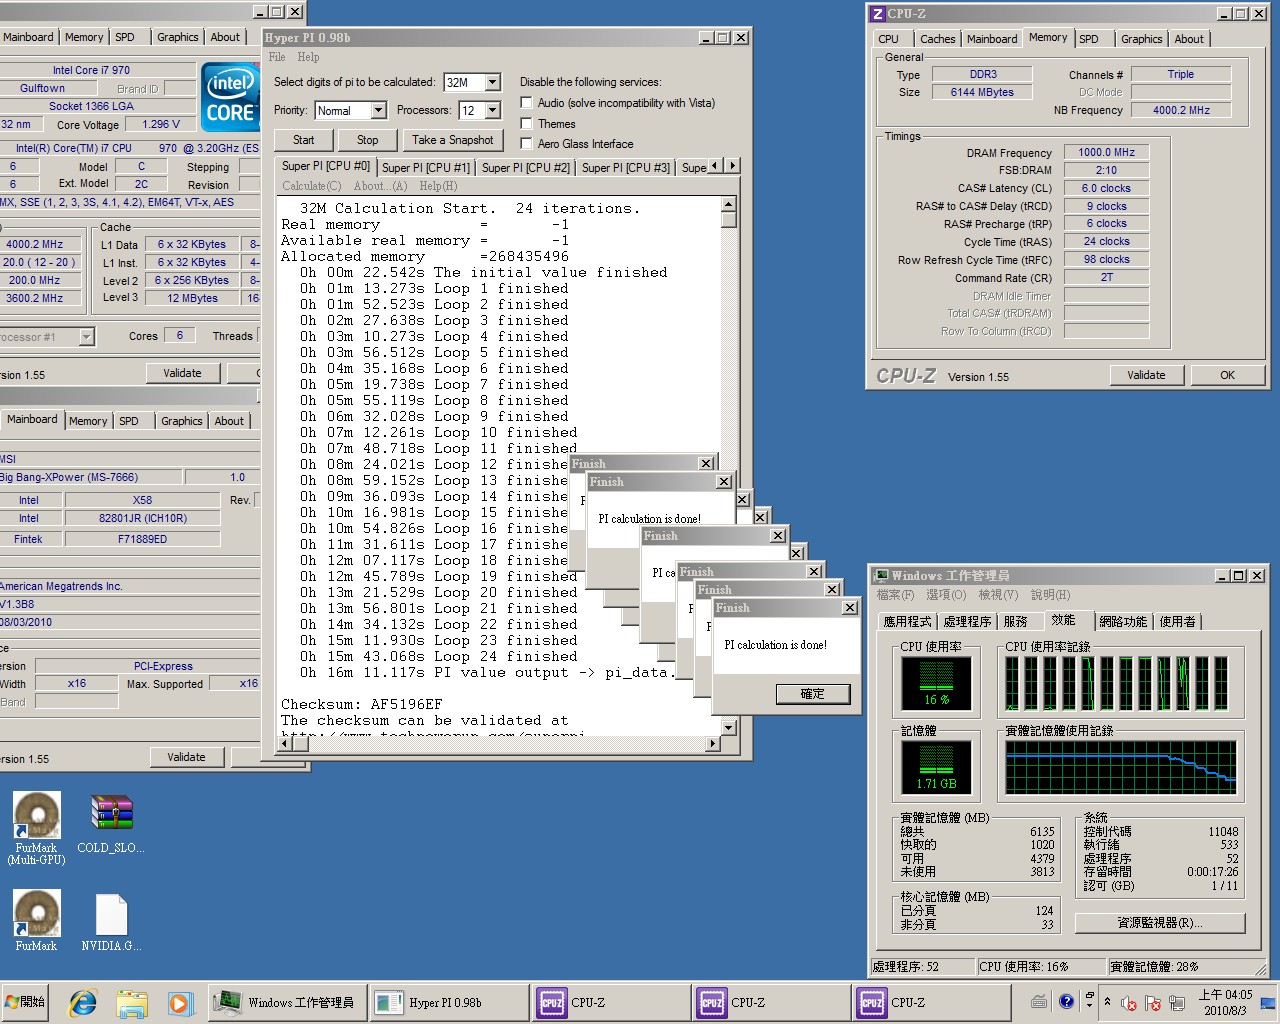Click the DRAM Frequency 1000.0 MHz value
Image resolution: width=1280 pixels, height=1024 pixels.
pyautogui.click(x=1106, y=152)
